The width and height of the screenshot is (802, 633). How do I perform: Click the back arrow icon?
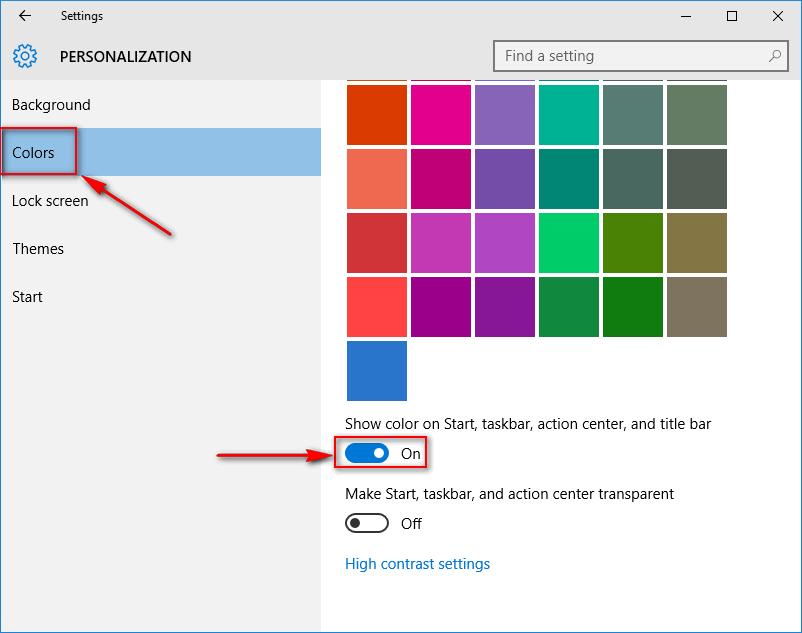pos(25,16)
